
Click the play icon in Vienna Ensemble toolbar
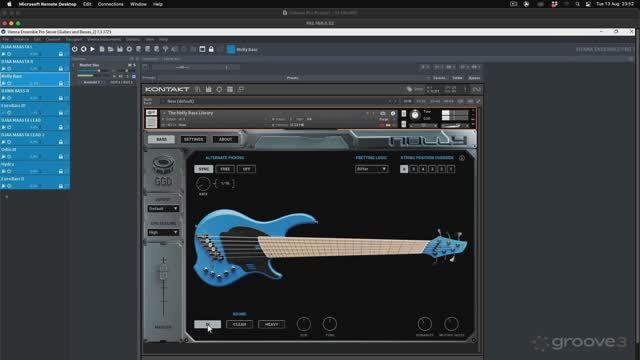92,49
